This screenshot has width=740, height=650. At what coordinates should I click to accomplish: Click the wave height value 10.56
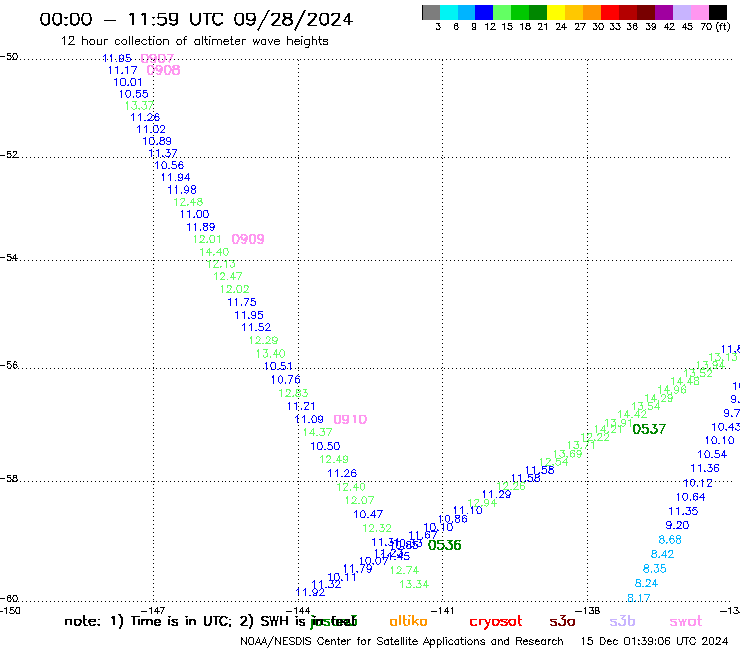point(169,165)
